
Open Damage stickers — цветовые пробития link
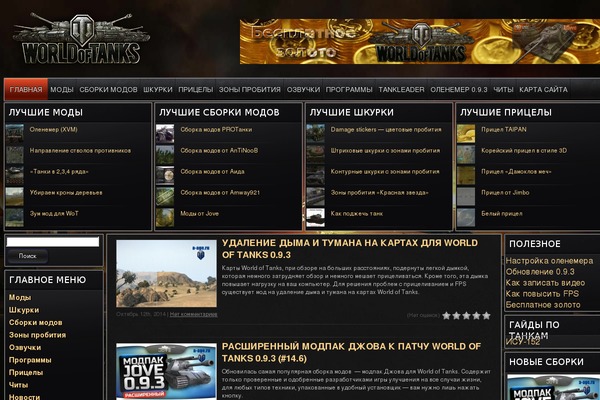coord(386,129)
